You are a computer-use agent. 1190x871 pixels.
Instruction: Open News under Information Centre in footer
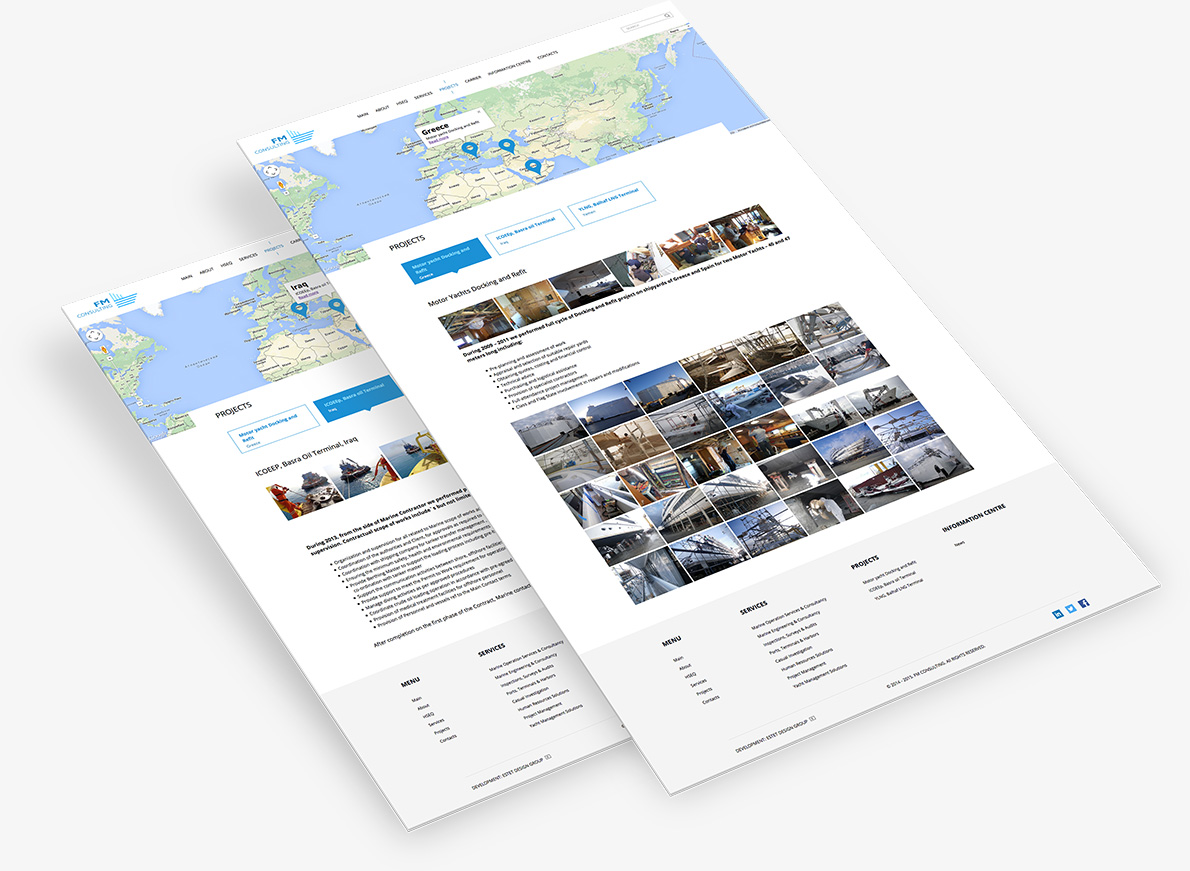(x=960, y=544)
